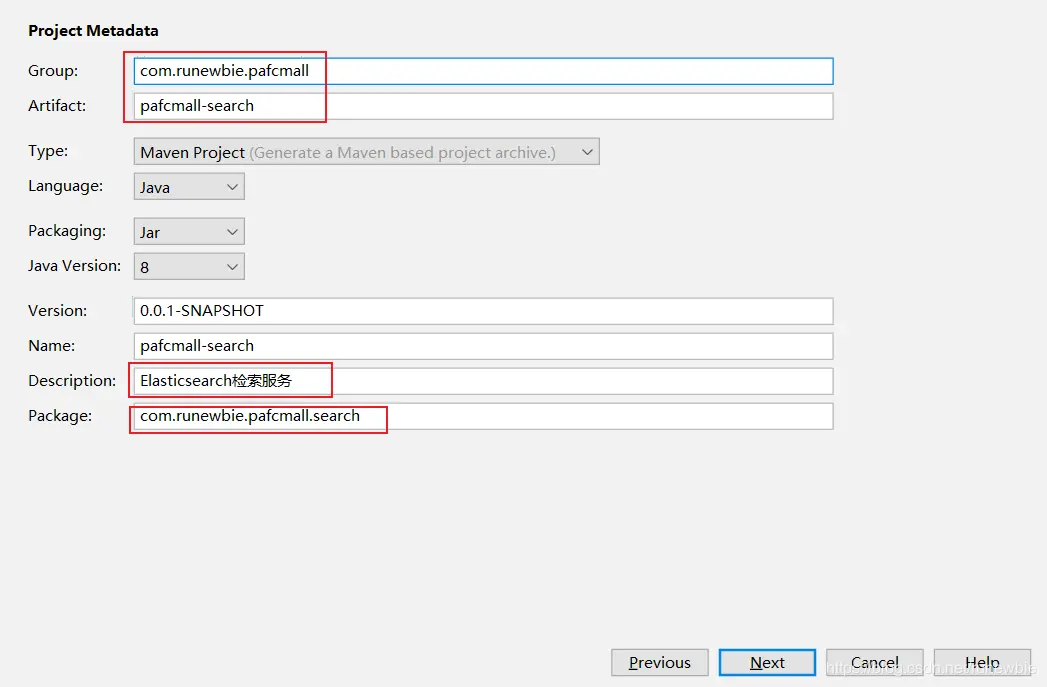Click the Artifact input field
This screenshot has width=1047, height=687.
(x=483, y=106)
